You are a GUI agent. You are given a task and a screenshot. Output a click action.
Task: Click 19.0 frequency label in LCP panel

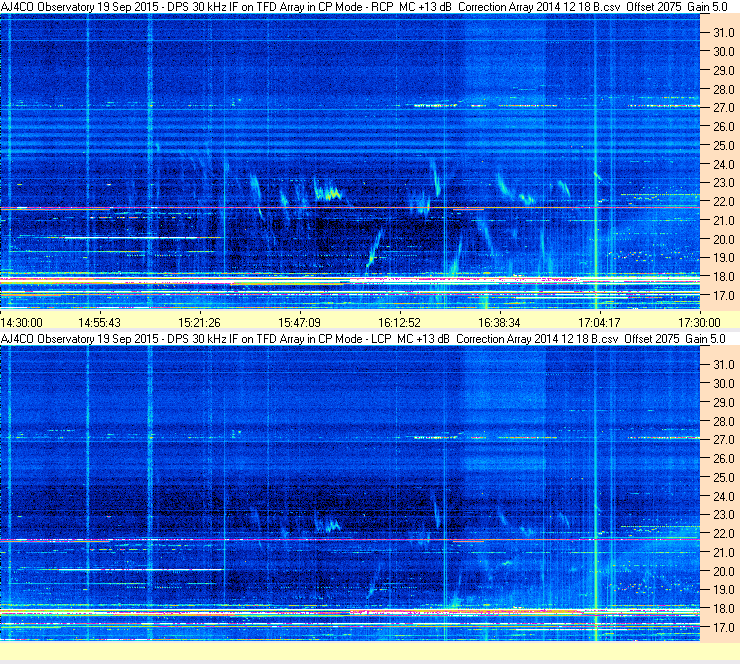(724, 590)
